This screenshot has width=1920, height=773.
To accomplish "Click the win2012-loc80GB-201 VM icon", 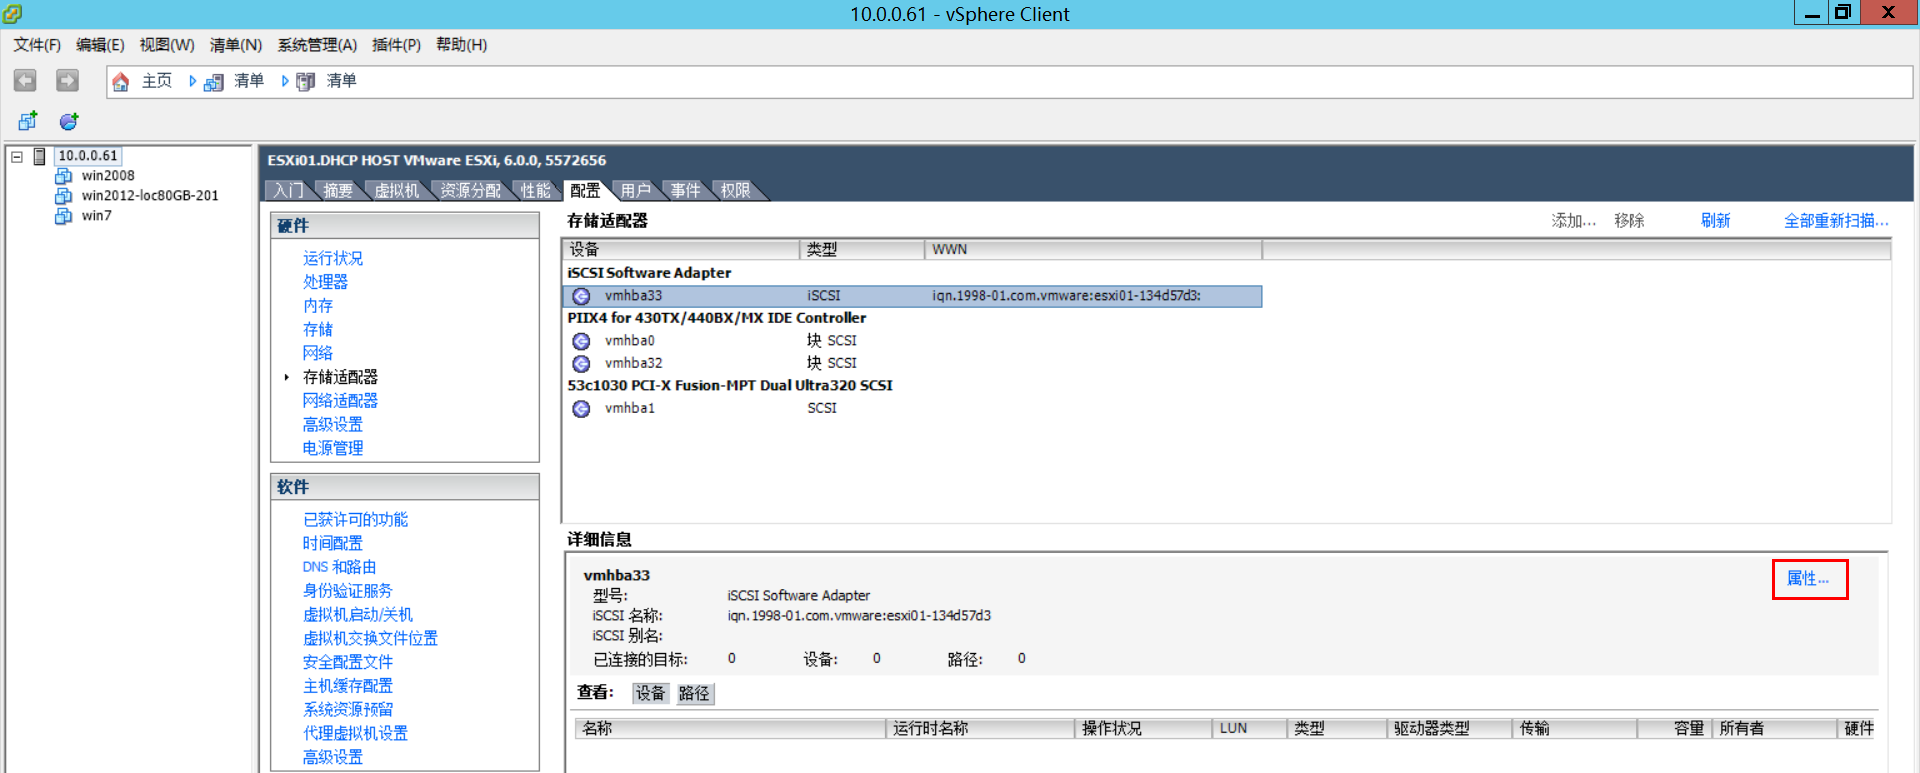I will (x=64, y=196).
